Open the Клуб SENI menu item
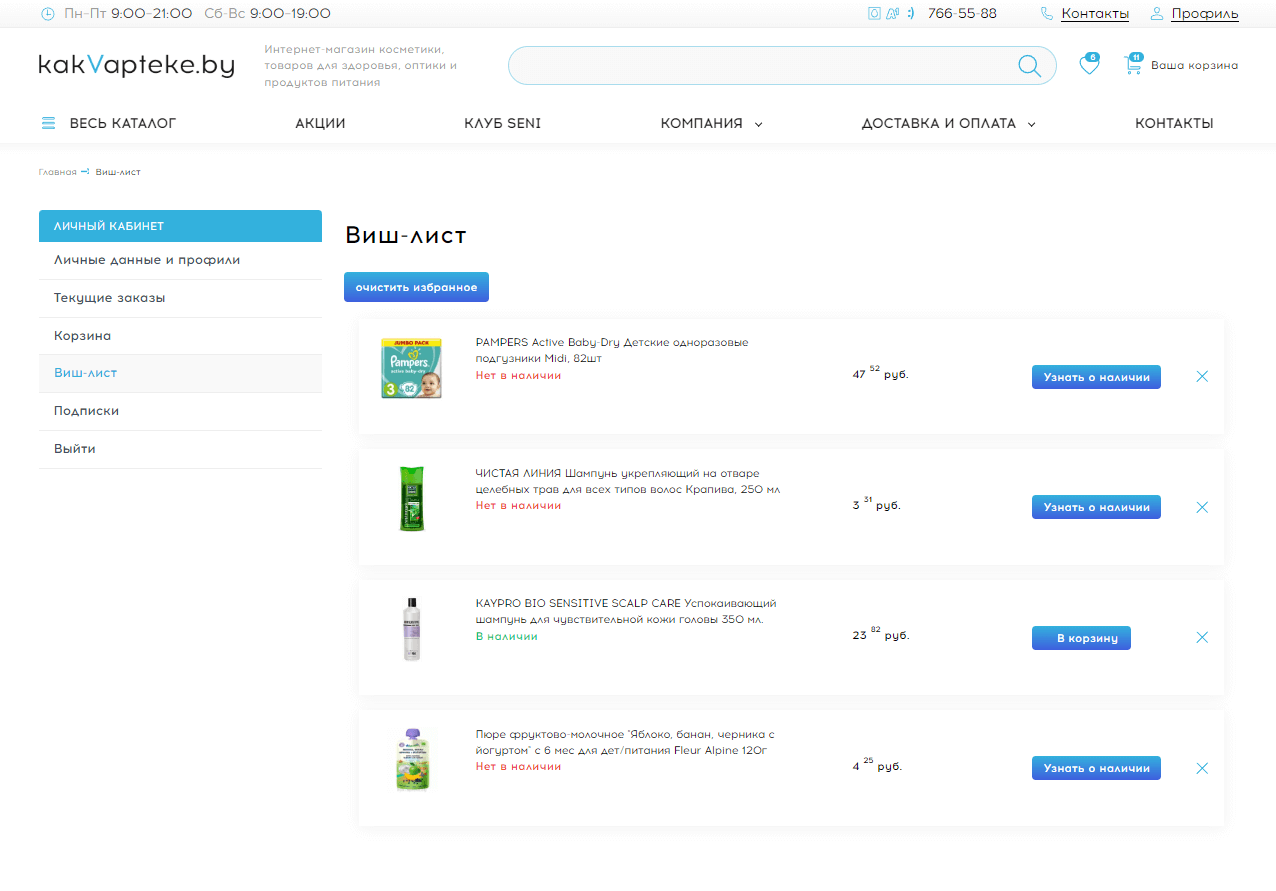This screenshot has width=1276, height=891. 502,124
